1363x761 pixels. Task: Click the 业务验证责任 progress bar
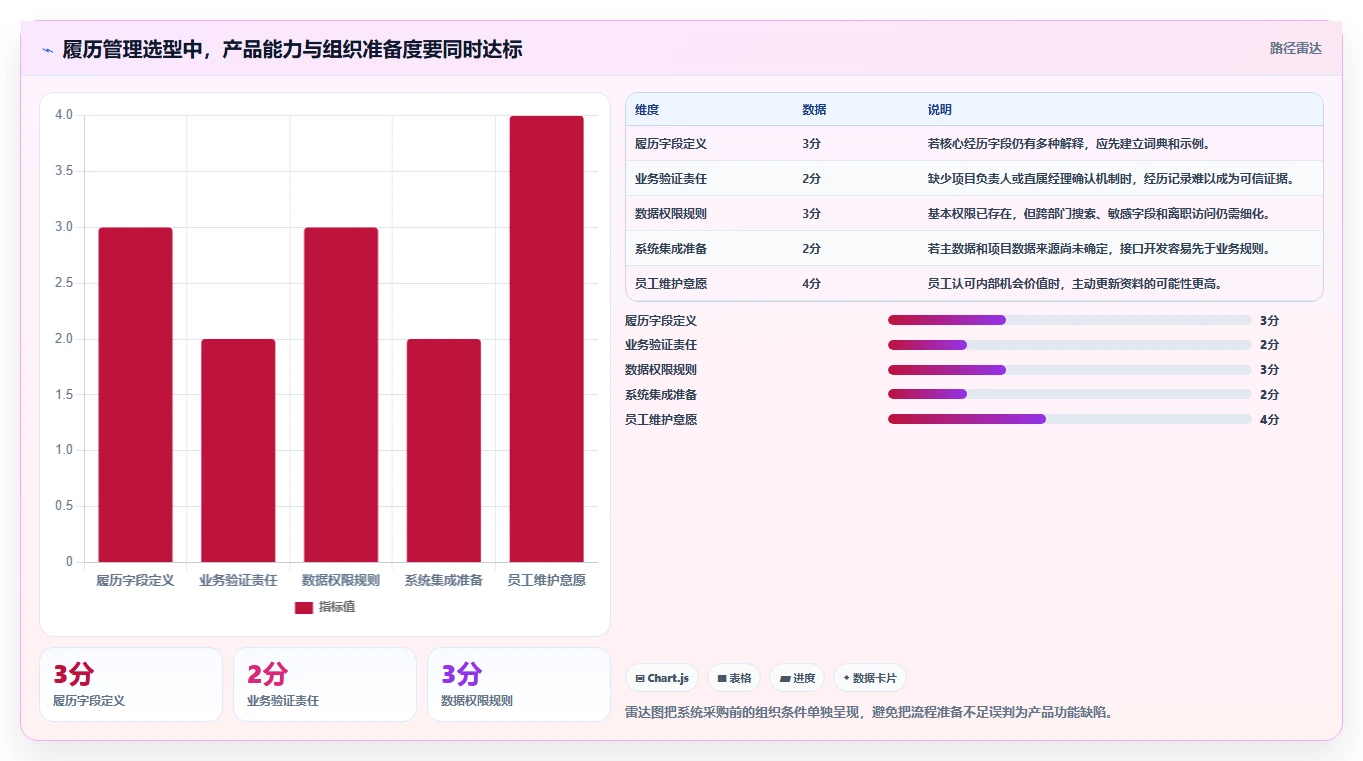[1070, 345]
